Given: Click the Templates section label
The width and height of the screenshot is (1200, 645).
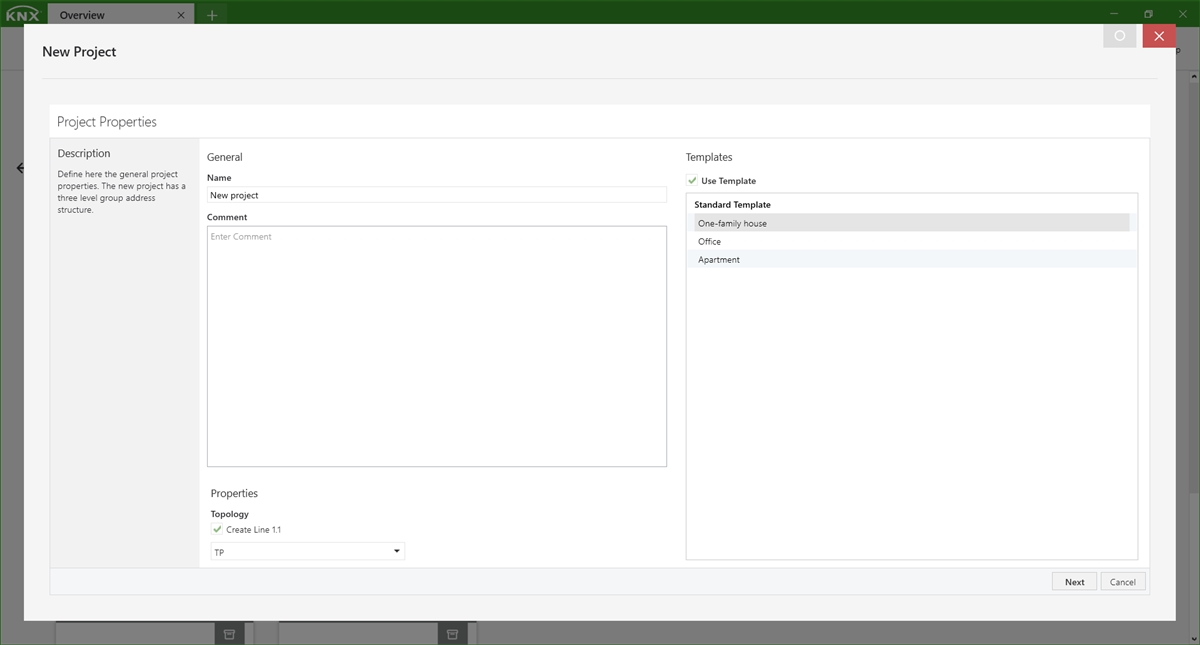Looking at the screenshot, I should point(709,157).
